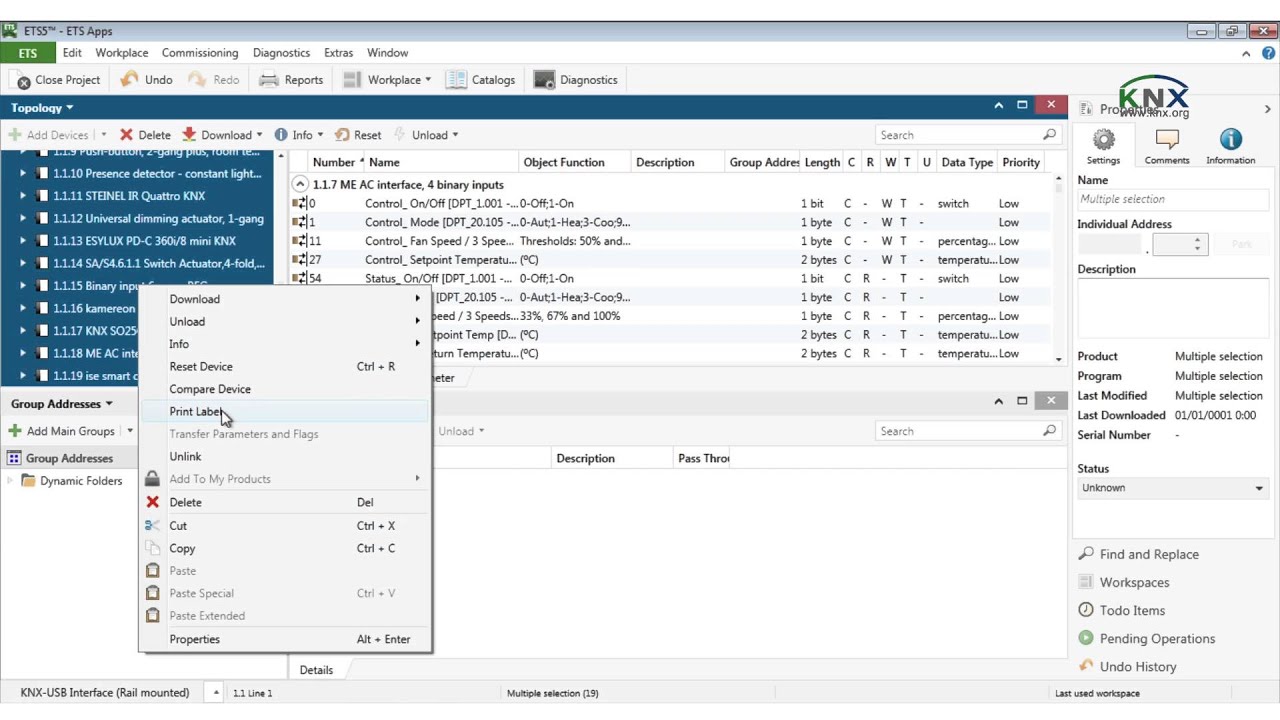Screen dimensions: 1280x720
Task: Click the Topology search field
Action: pos(967,135)
